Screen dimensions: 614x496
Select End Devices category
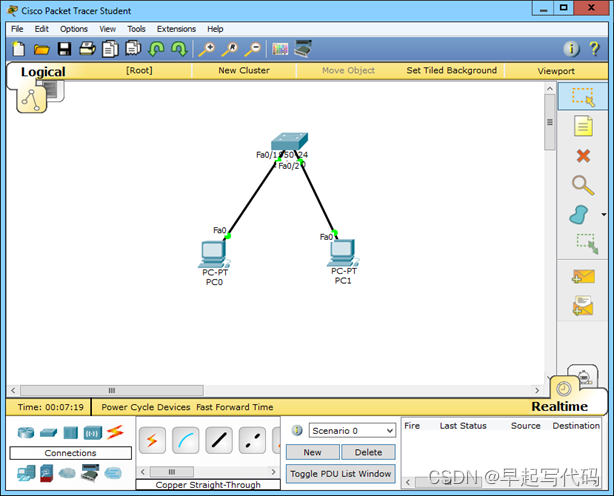[26, 473]
